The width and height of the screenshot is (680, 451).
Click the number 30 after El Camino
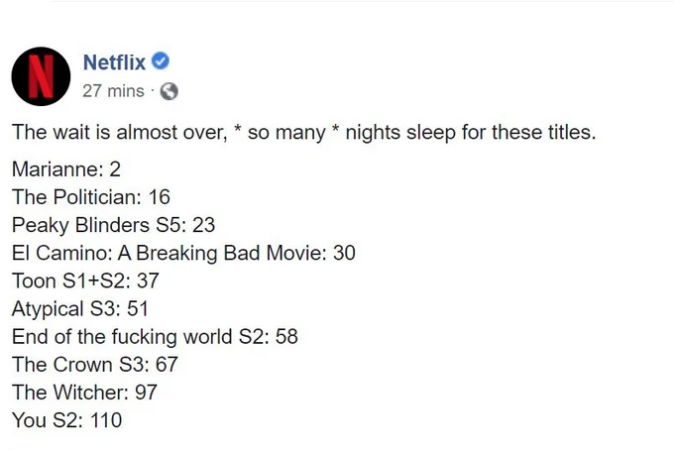pos(344,253)
